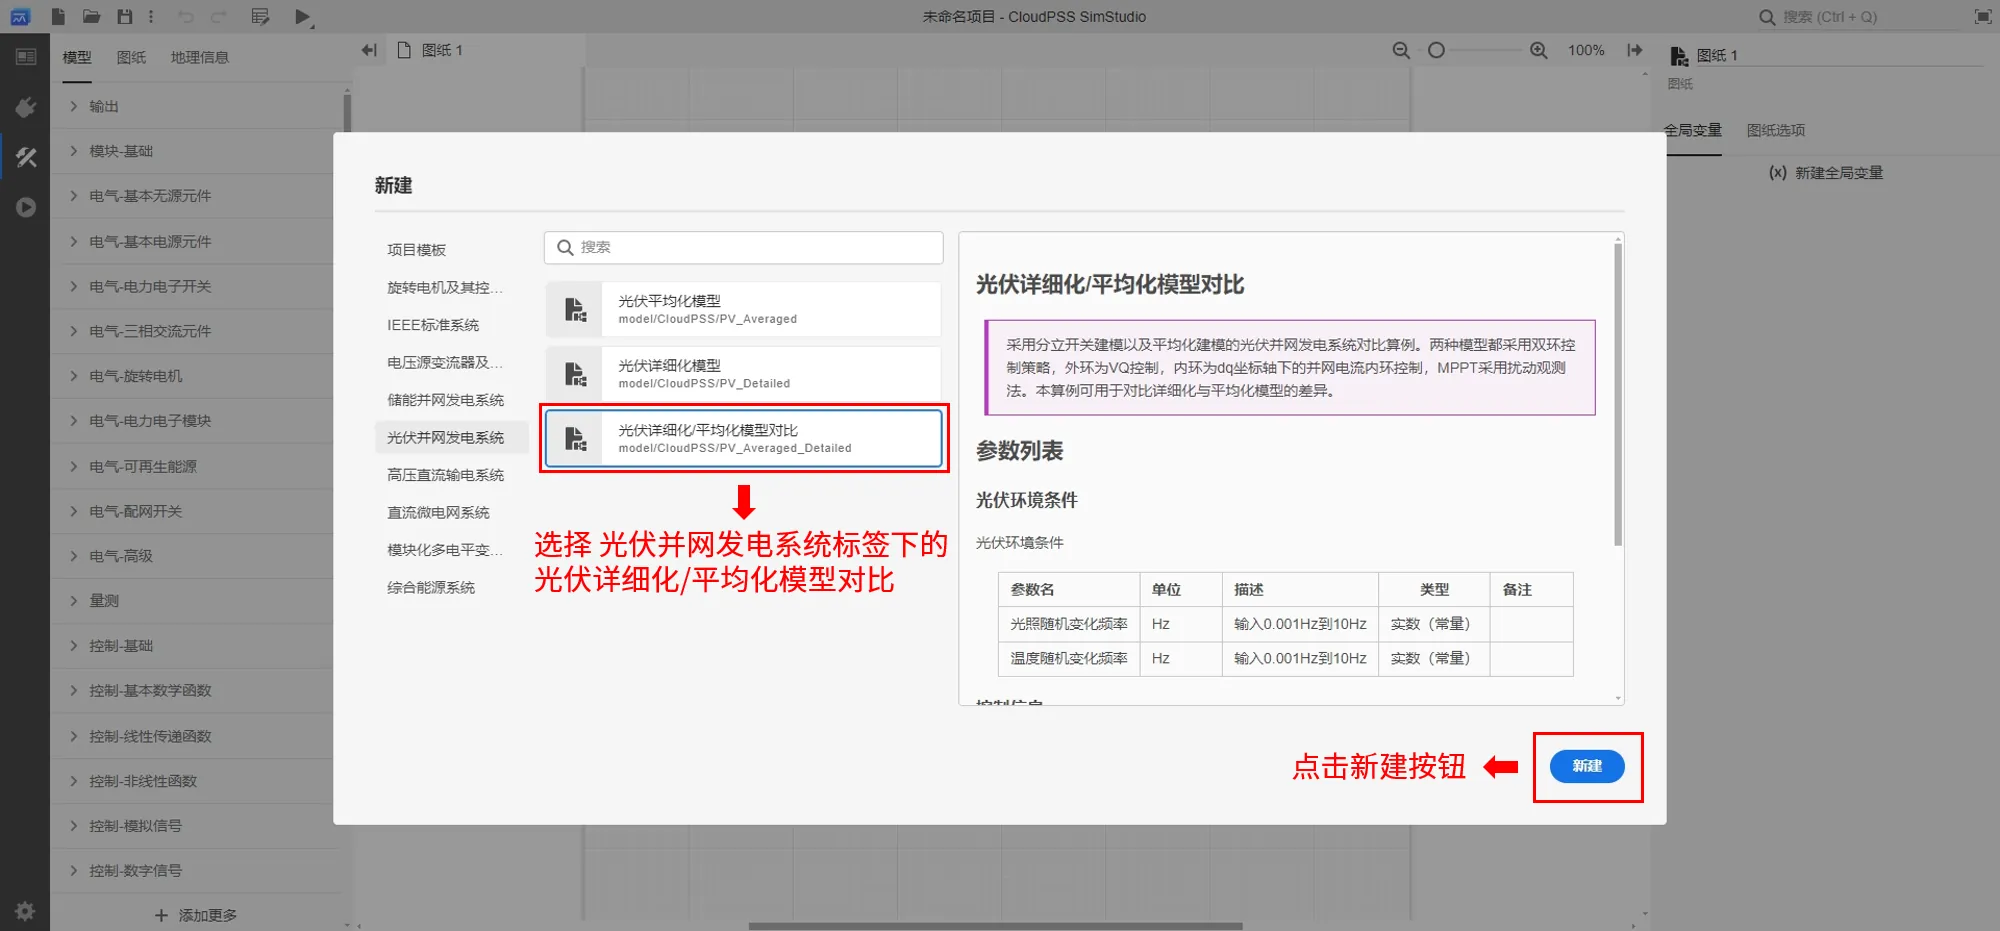Select the tools build sidebar icon
The width and height of the screenshot is (2000, 931).
(x=26, y=157)
